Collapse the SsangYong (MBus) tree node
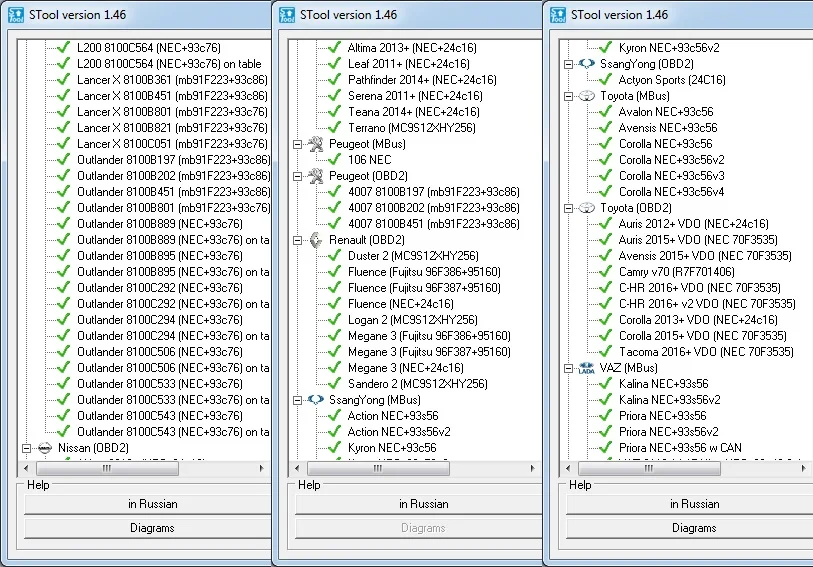 [x=298, y=401]
